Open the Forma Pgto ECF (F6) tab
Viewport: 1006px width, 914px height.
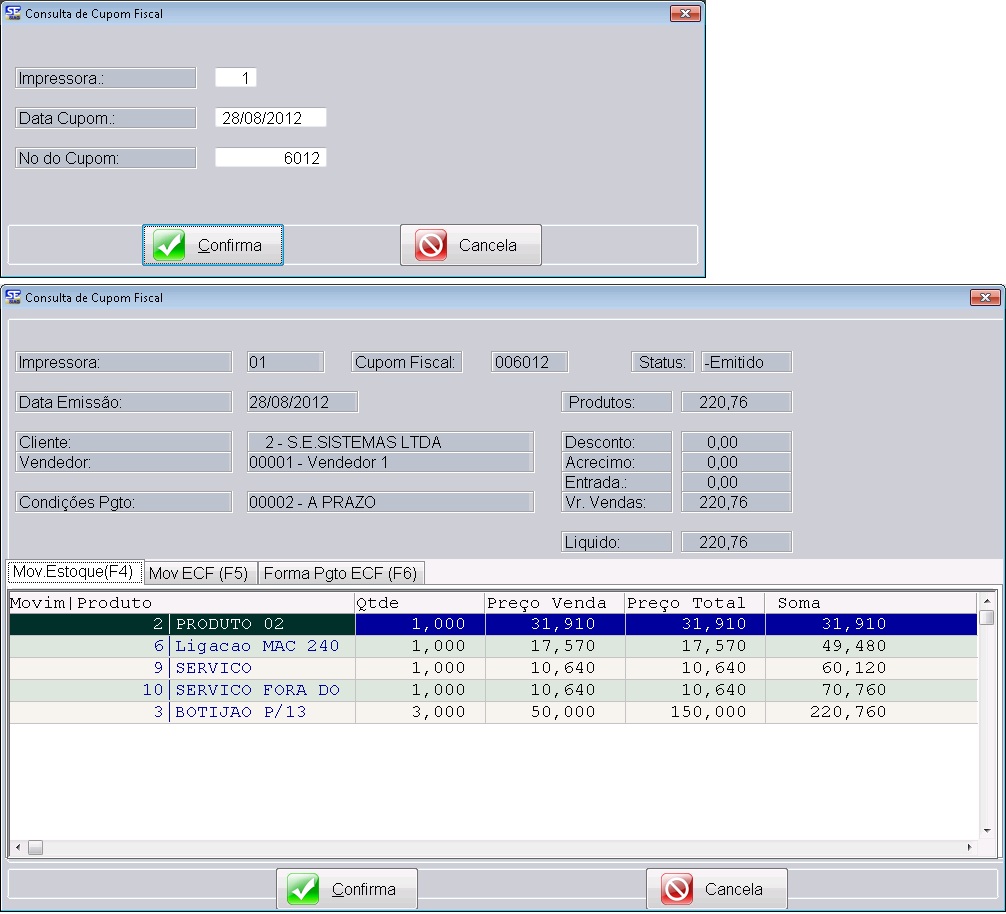(x=340, y=573)
